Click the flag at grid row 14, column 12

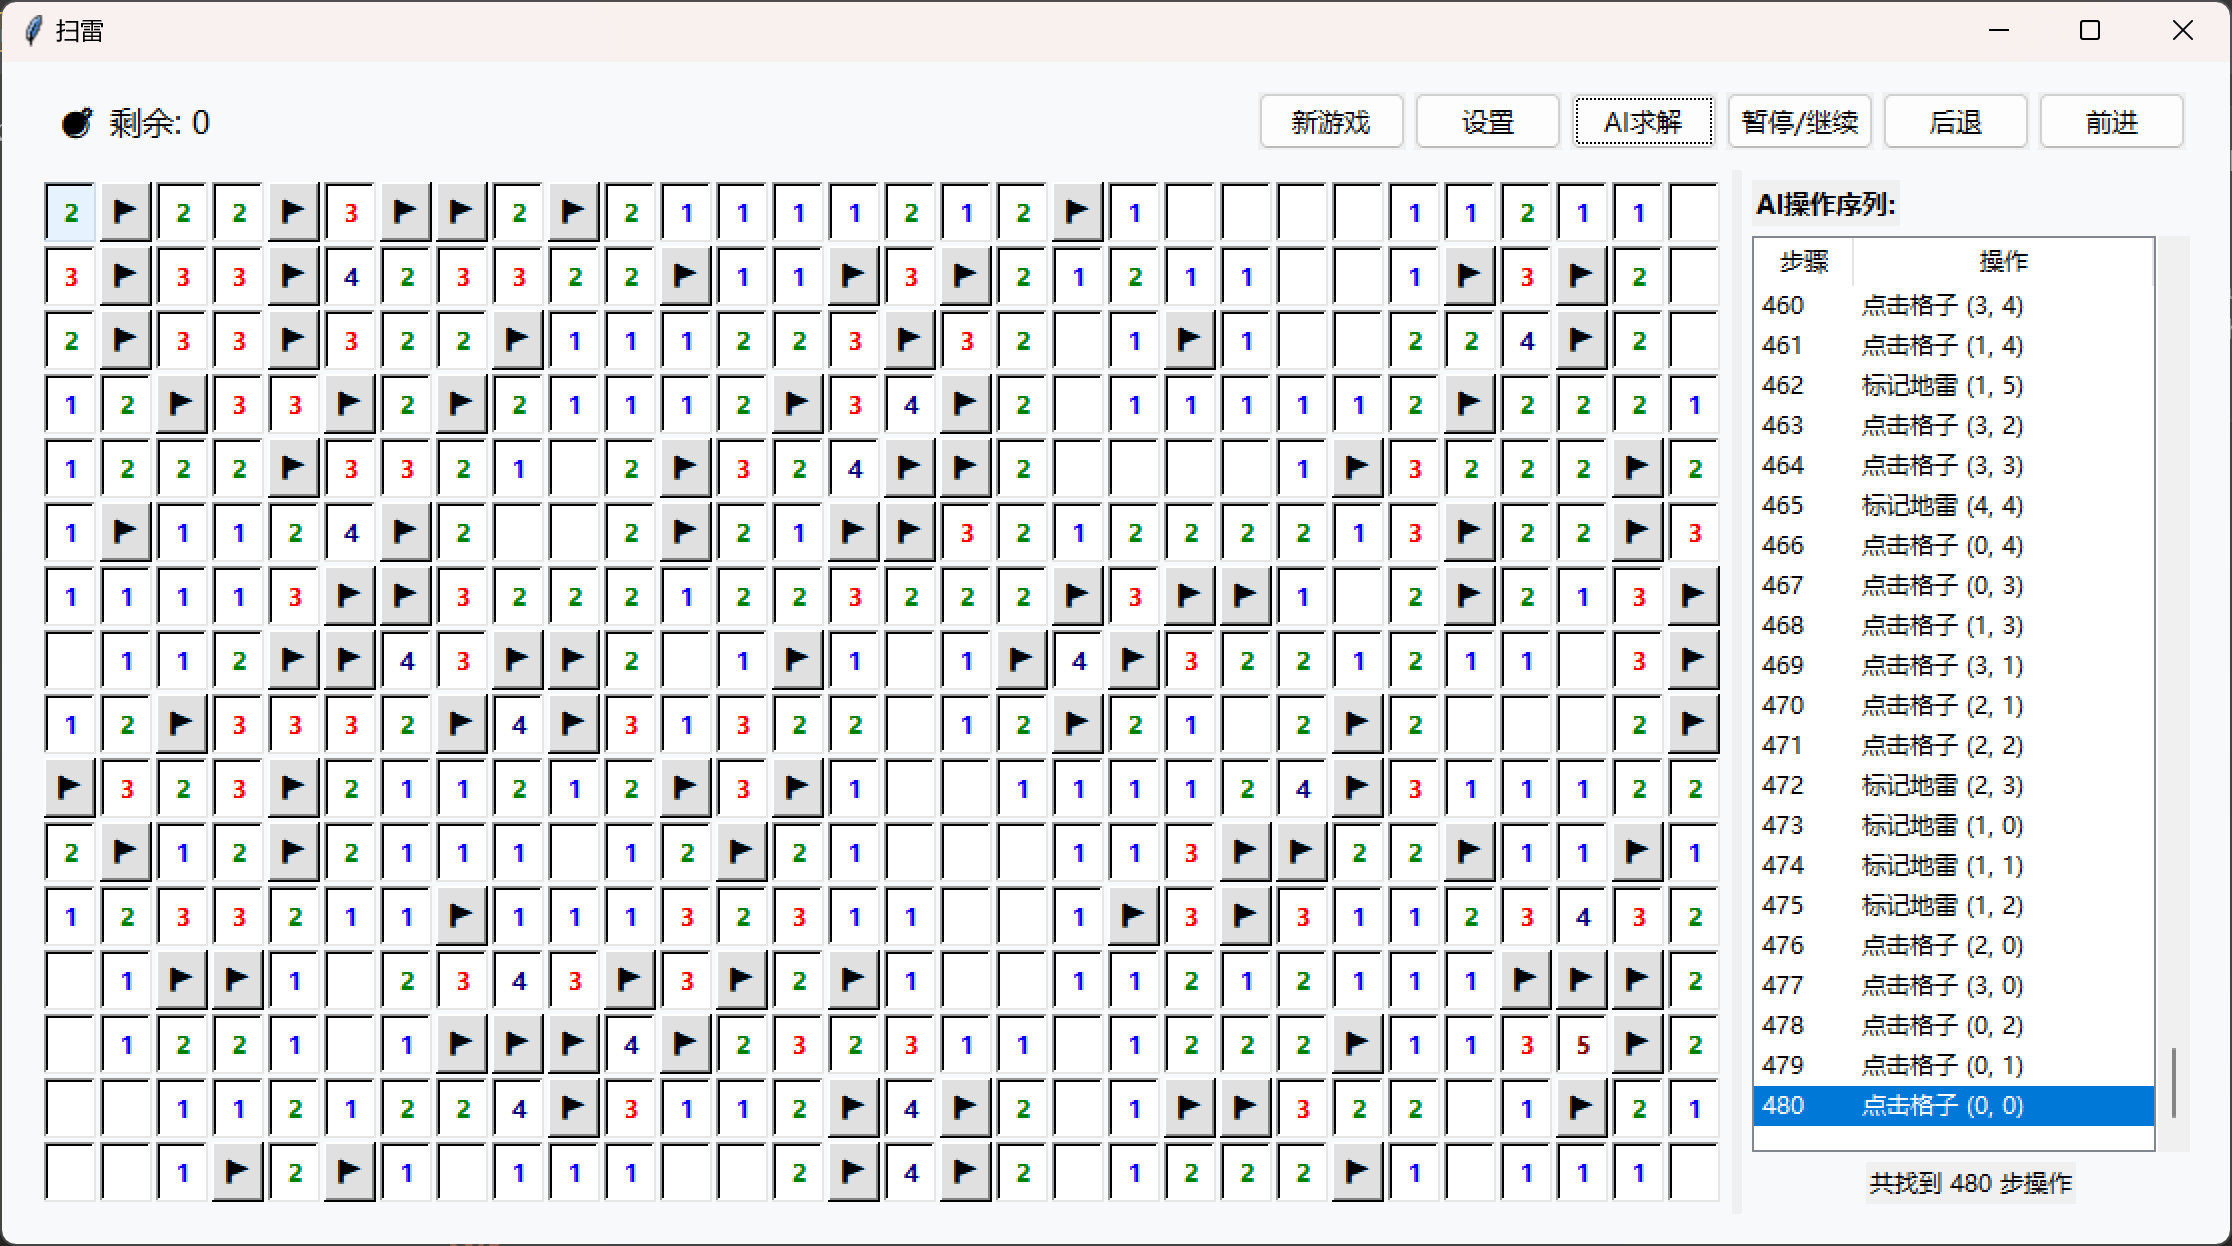coord(686,1044)
